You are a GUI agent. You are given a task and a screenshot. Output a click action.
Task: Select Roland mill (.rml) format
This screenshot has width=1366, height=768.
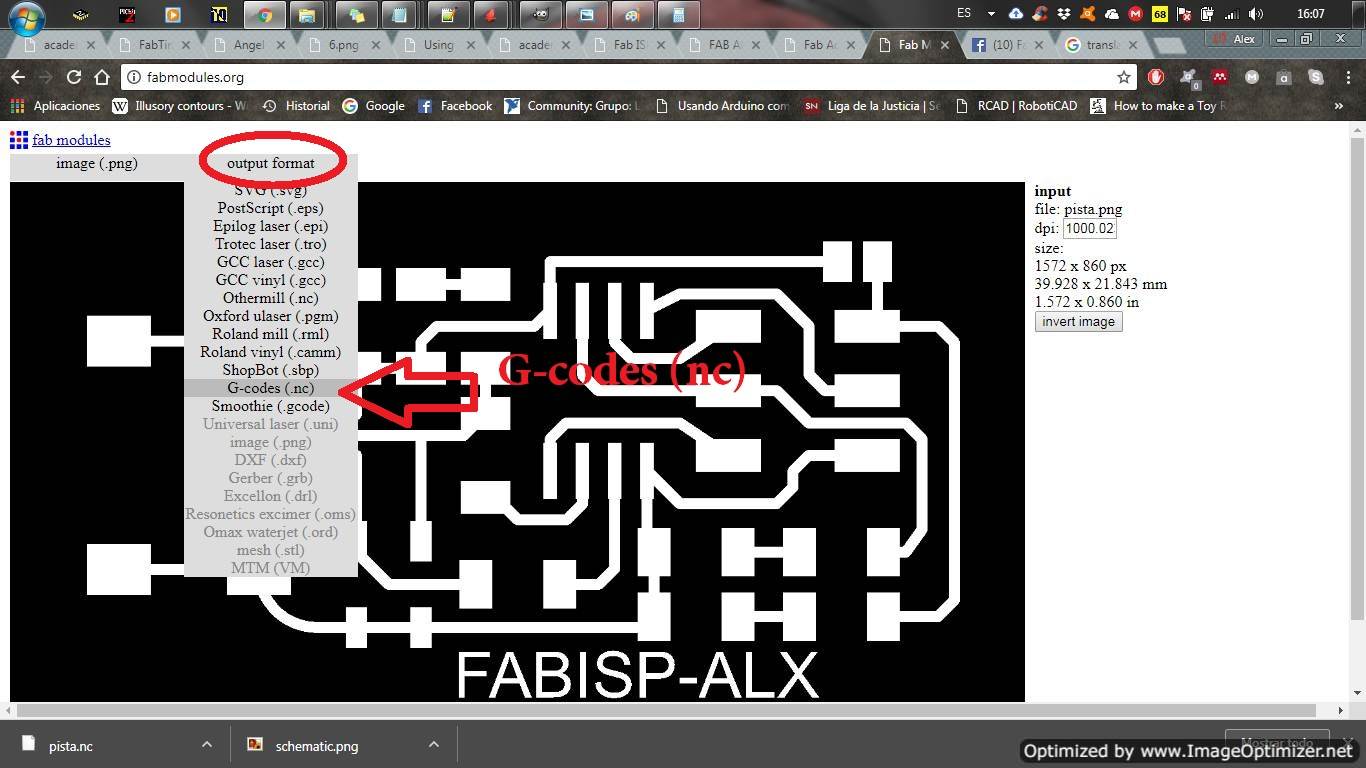coord(270,334)
